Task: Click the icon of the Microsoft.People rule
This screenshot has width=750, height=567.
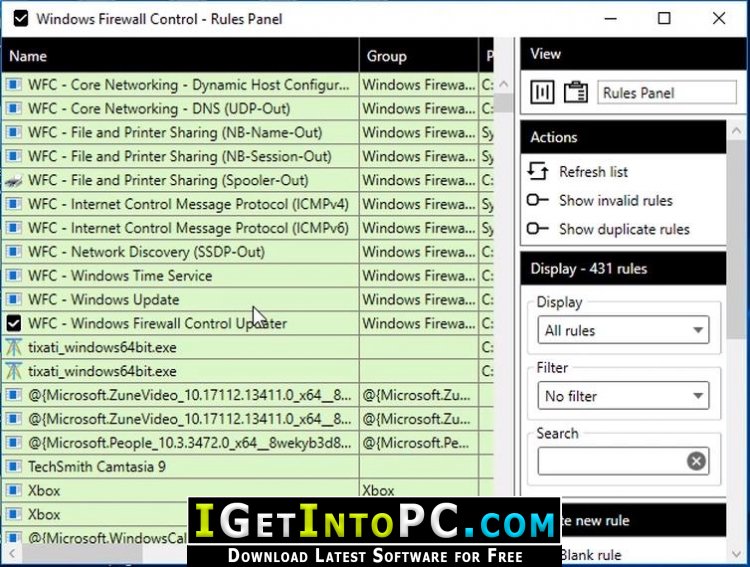Action: 13,443
